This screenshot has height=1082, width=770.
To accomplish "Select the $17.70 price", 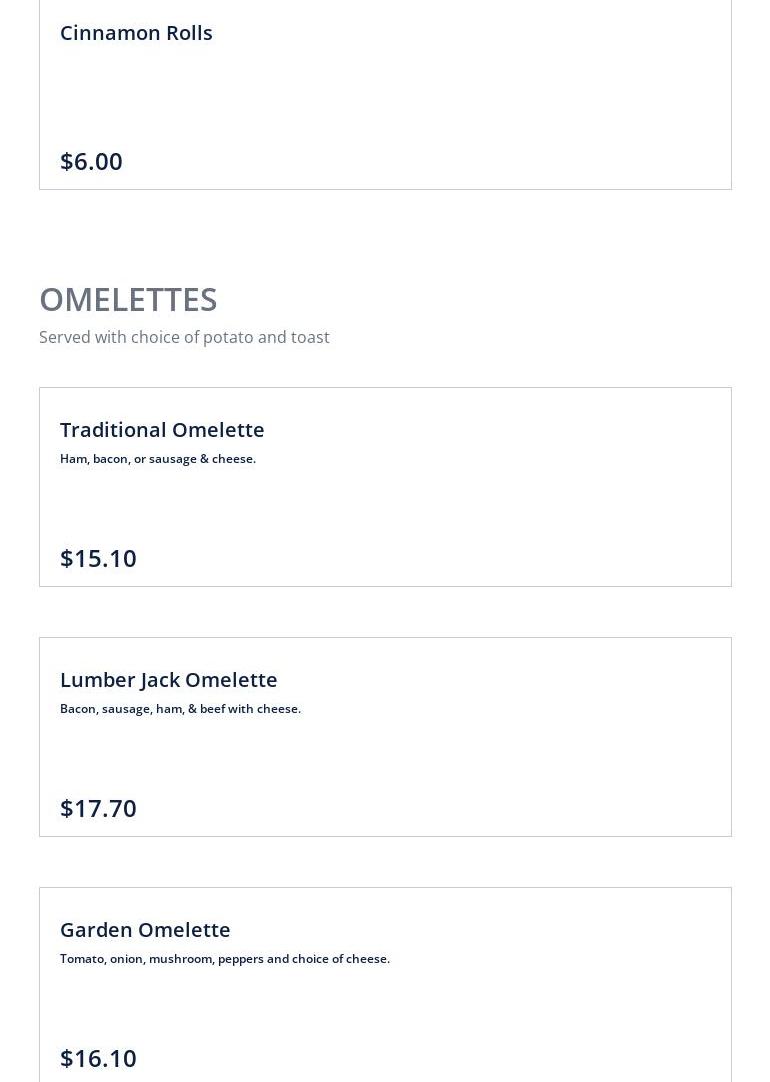I will click(98, 808).
